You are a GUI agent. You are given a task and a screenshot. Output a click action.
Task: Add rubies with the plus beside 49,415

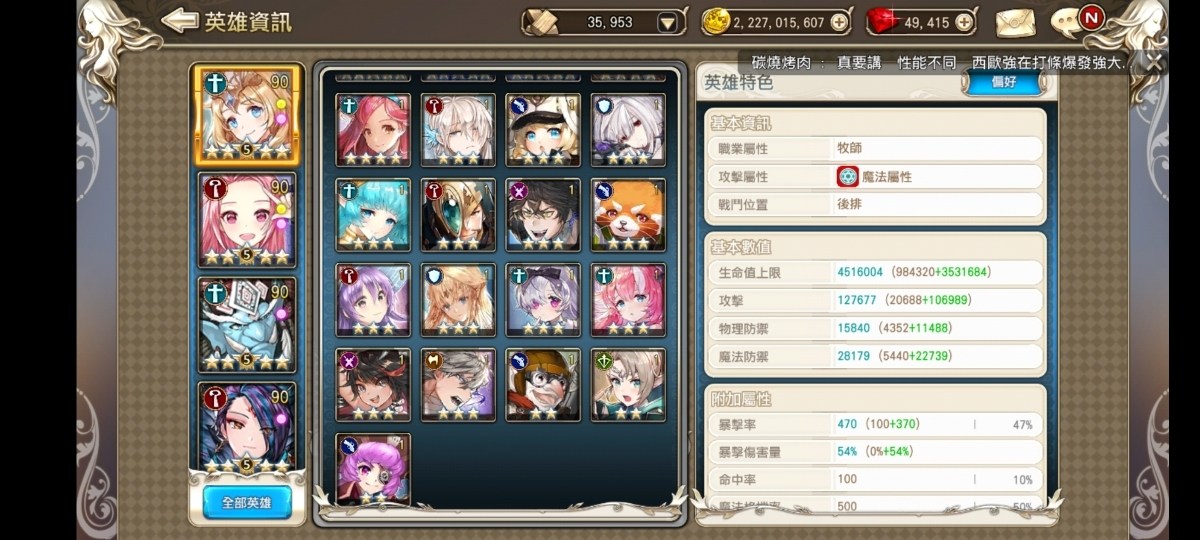coord(963,22)
